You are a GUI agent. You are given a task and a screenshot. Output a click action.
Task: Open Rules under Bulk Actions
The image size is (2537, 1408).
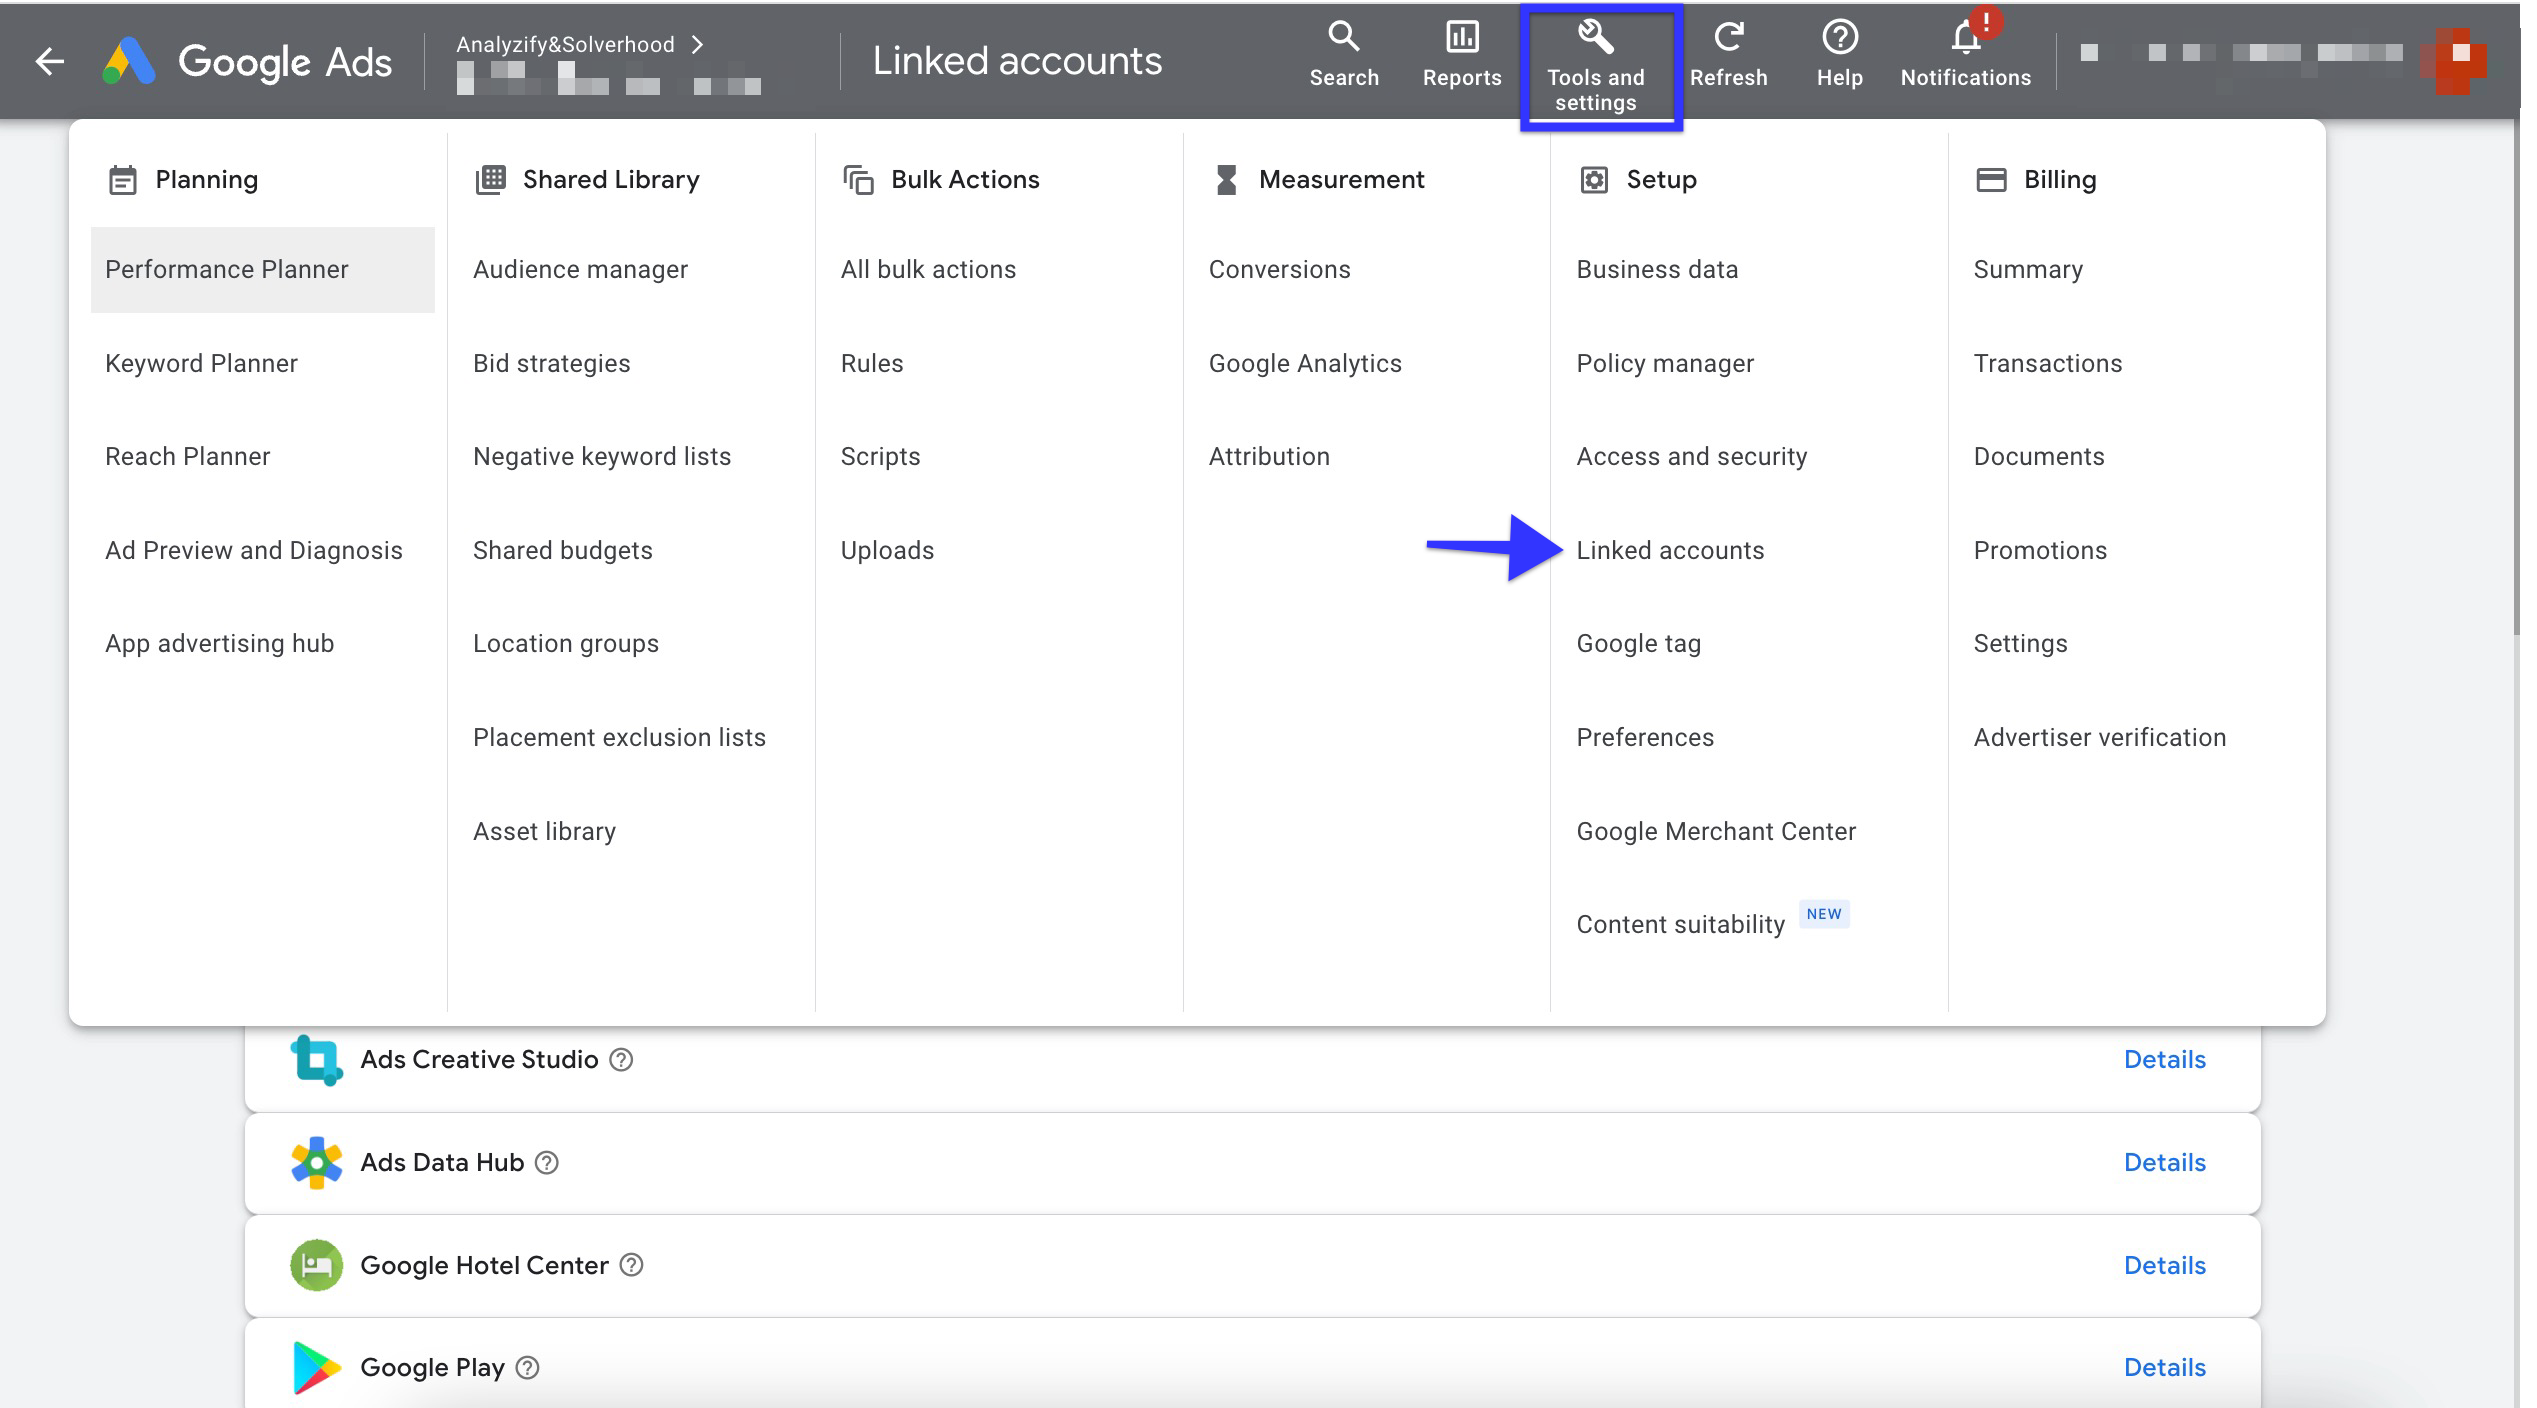(871, 363)
